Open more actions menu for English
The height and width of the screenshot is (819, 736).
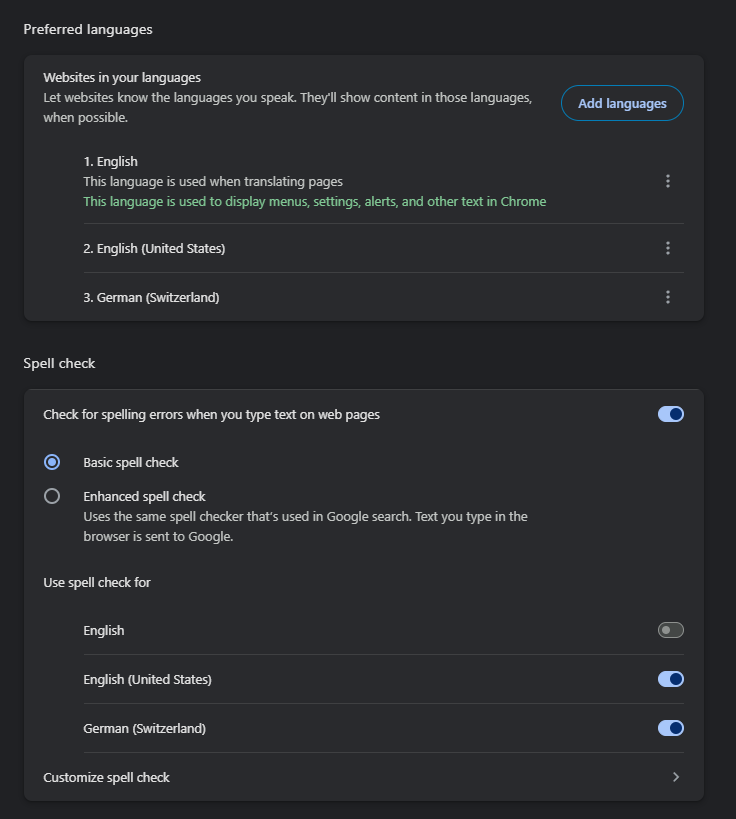668,181
